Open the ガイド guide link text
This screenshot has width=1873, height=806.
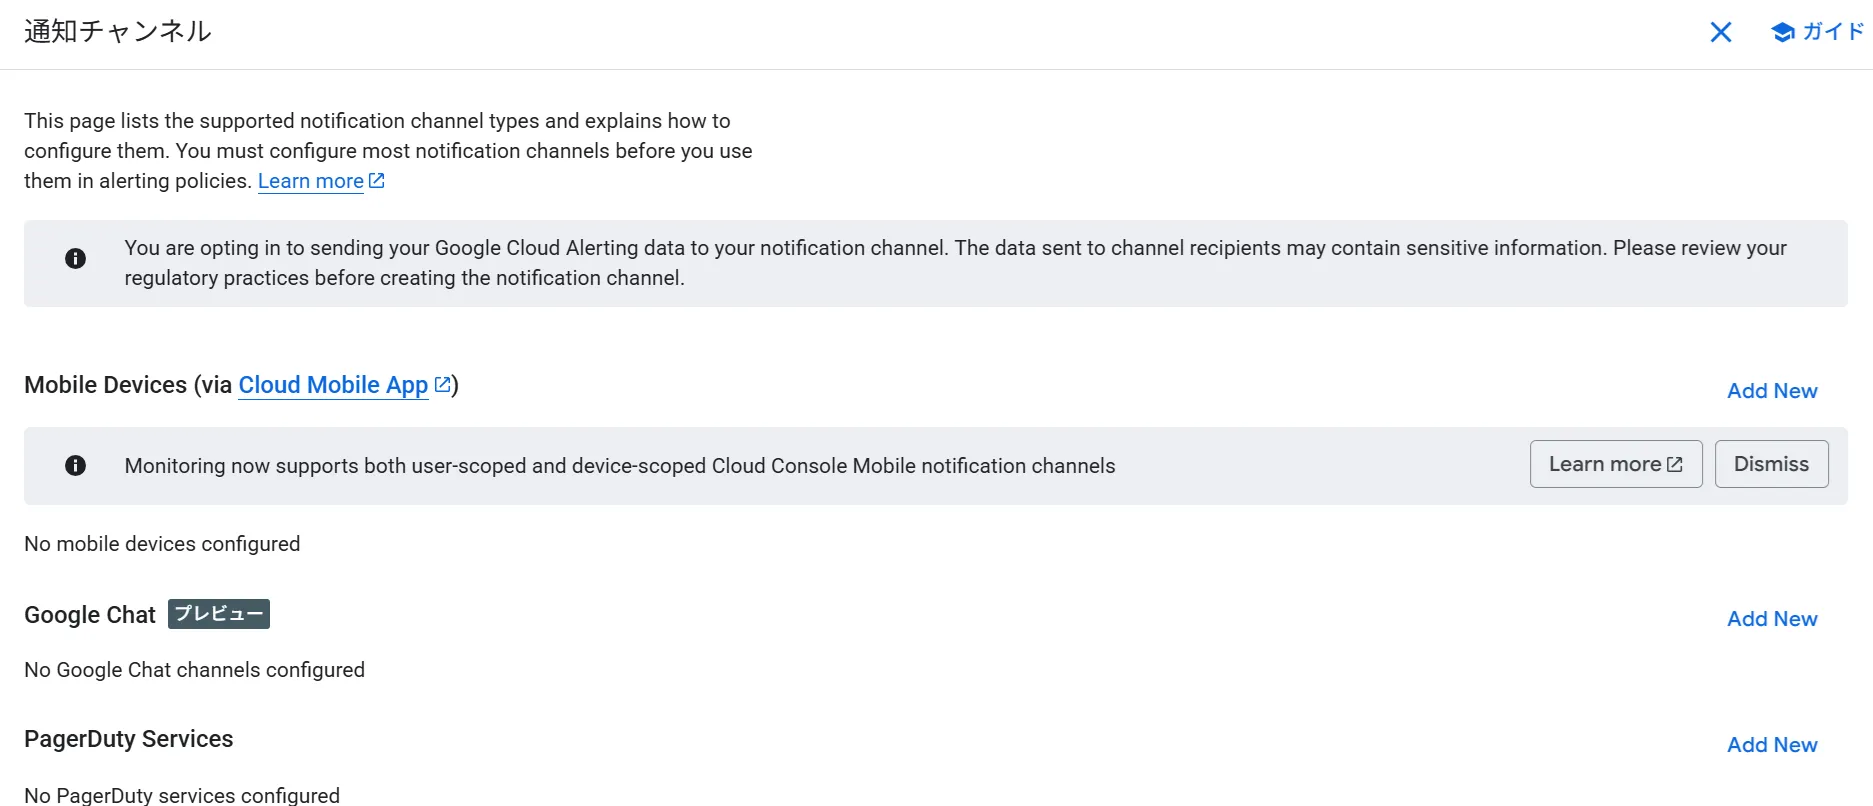(1833, 32)
